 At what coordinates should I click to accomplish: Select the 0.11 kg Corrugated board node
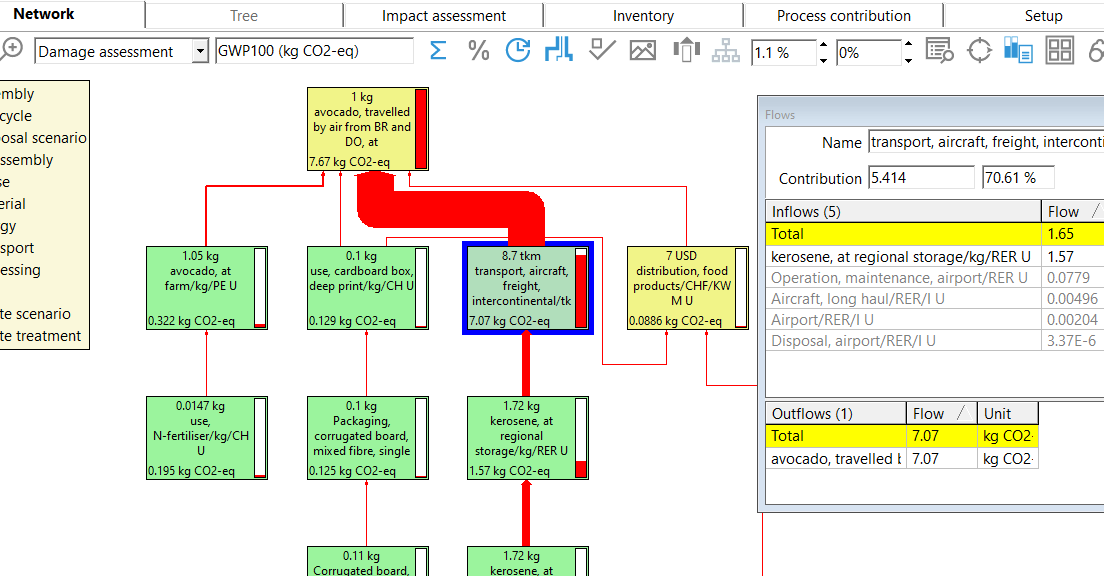(x=368, y=561)
